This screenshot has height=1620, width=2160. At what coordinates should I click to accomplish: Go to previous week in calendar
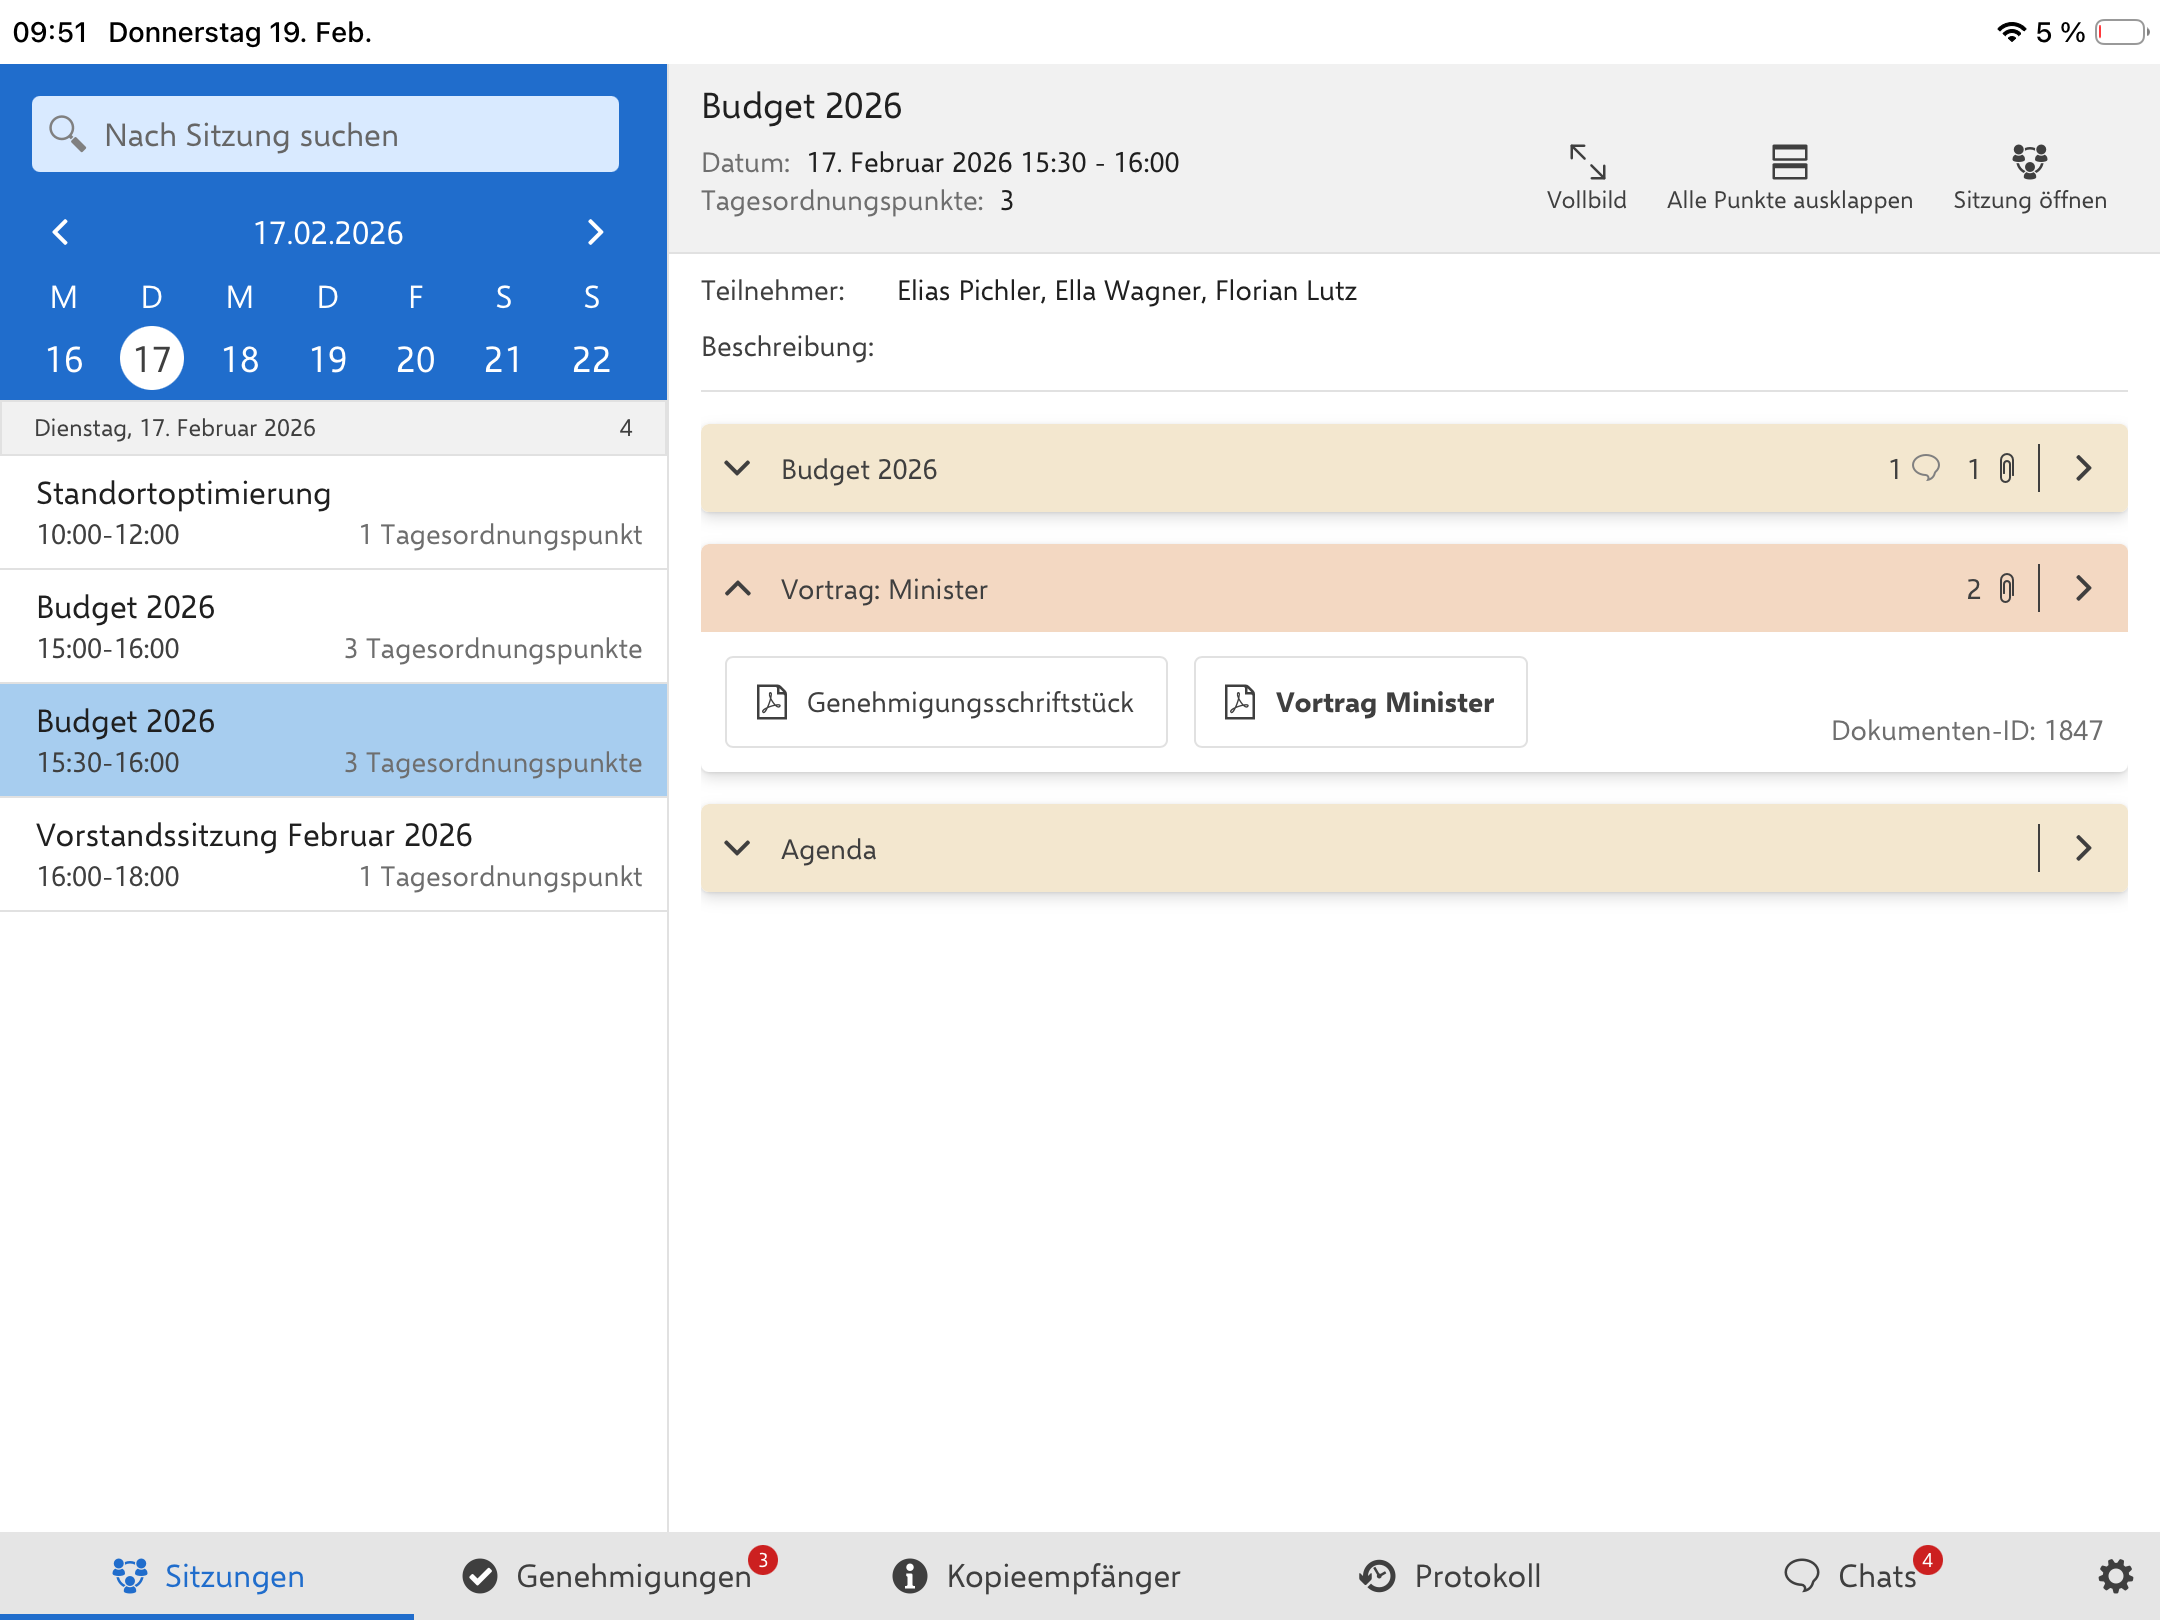[61, 232]
